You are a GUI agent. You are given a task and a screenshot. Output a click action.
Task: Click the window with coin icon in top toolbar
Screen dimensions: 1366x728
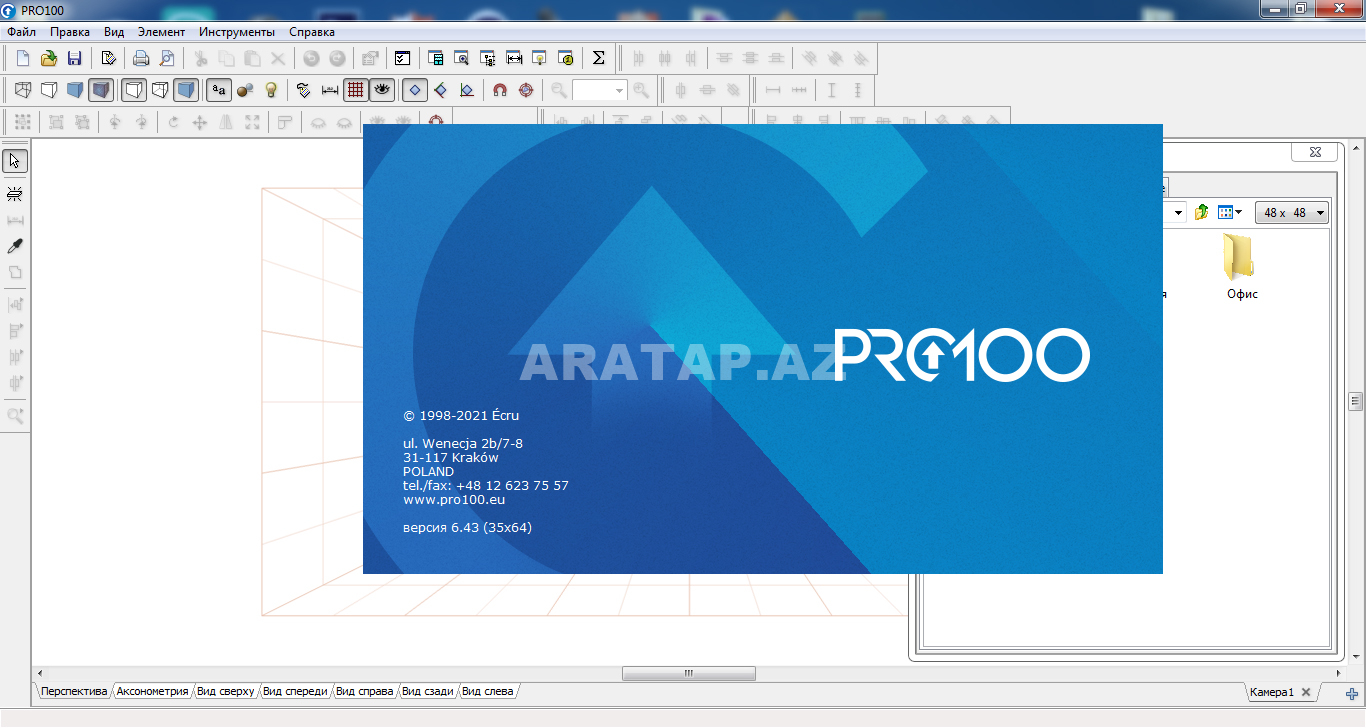566,58
